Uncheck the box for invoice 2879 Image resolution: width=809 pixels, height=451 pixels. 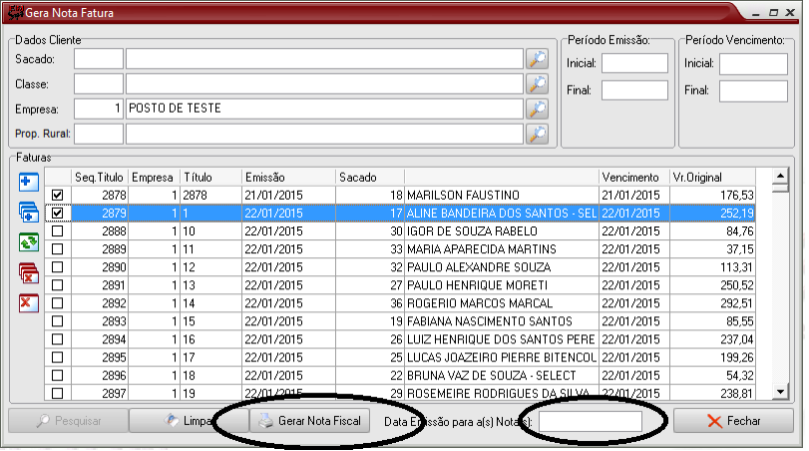pos(57,213)
